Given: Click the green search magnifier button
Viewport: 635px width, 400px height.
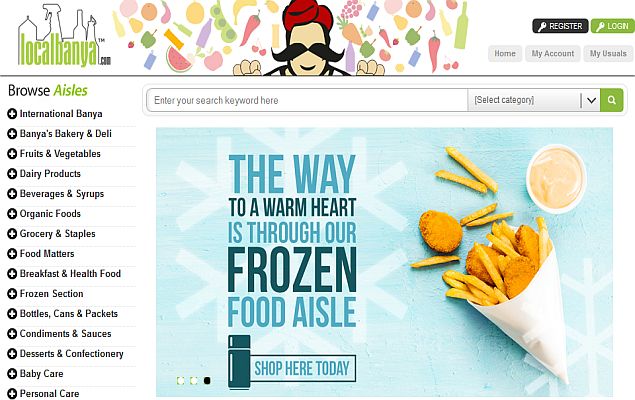Looking at the screenshot, I should point(612,100).
